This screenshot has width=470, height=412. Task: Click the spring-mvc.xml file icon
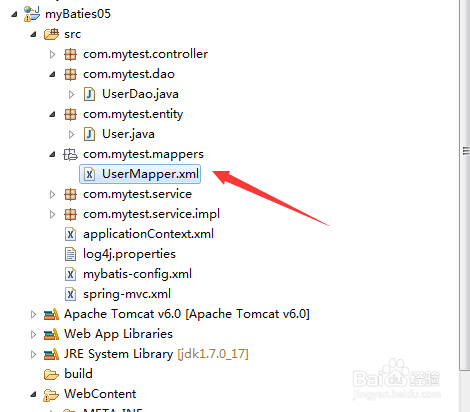tap(70, 294)
